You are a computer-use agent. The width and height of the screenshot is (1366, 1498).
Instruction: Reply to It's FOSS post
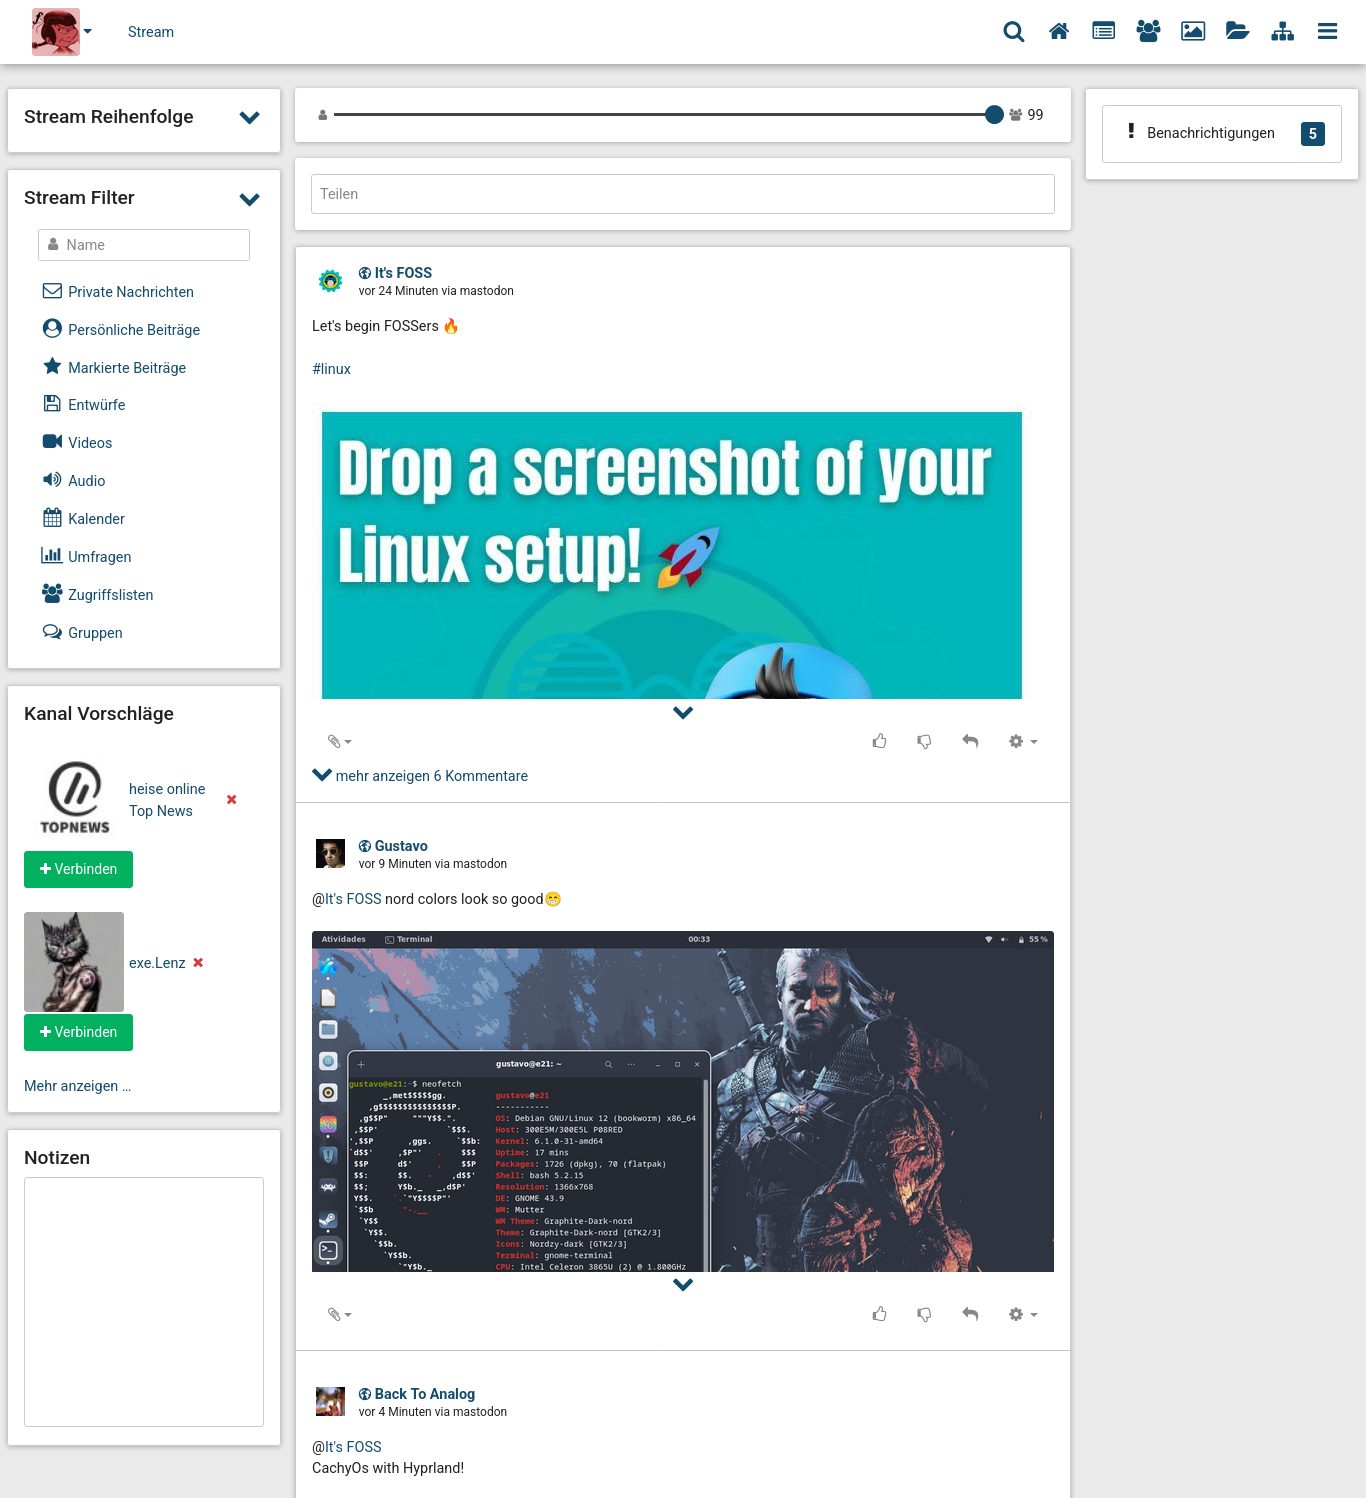969,741
